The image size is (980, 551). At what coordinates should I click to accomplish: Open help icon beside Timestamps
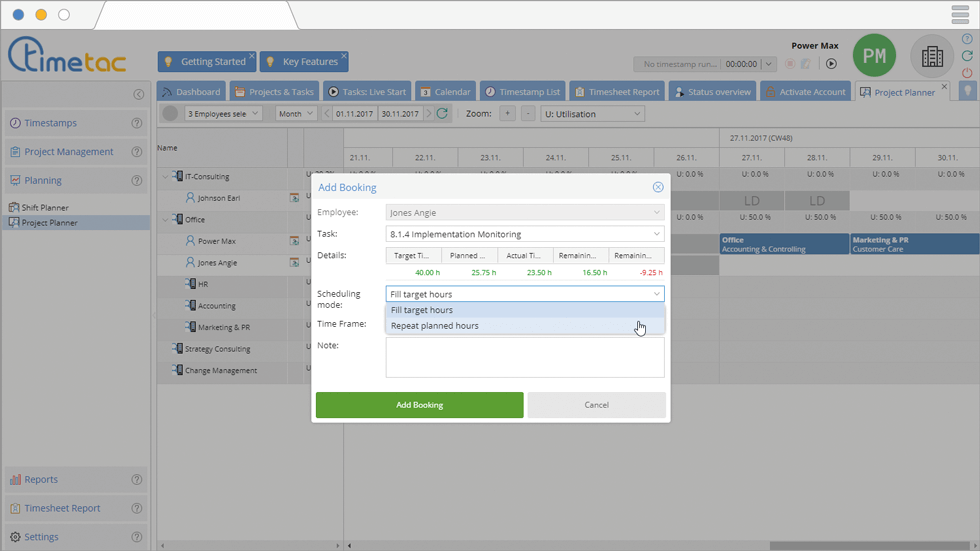point(137,124)
